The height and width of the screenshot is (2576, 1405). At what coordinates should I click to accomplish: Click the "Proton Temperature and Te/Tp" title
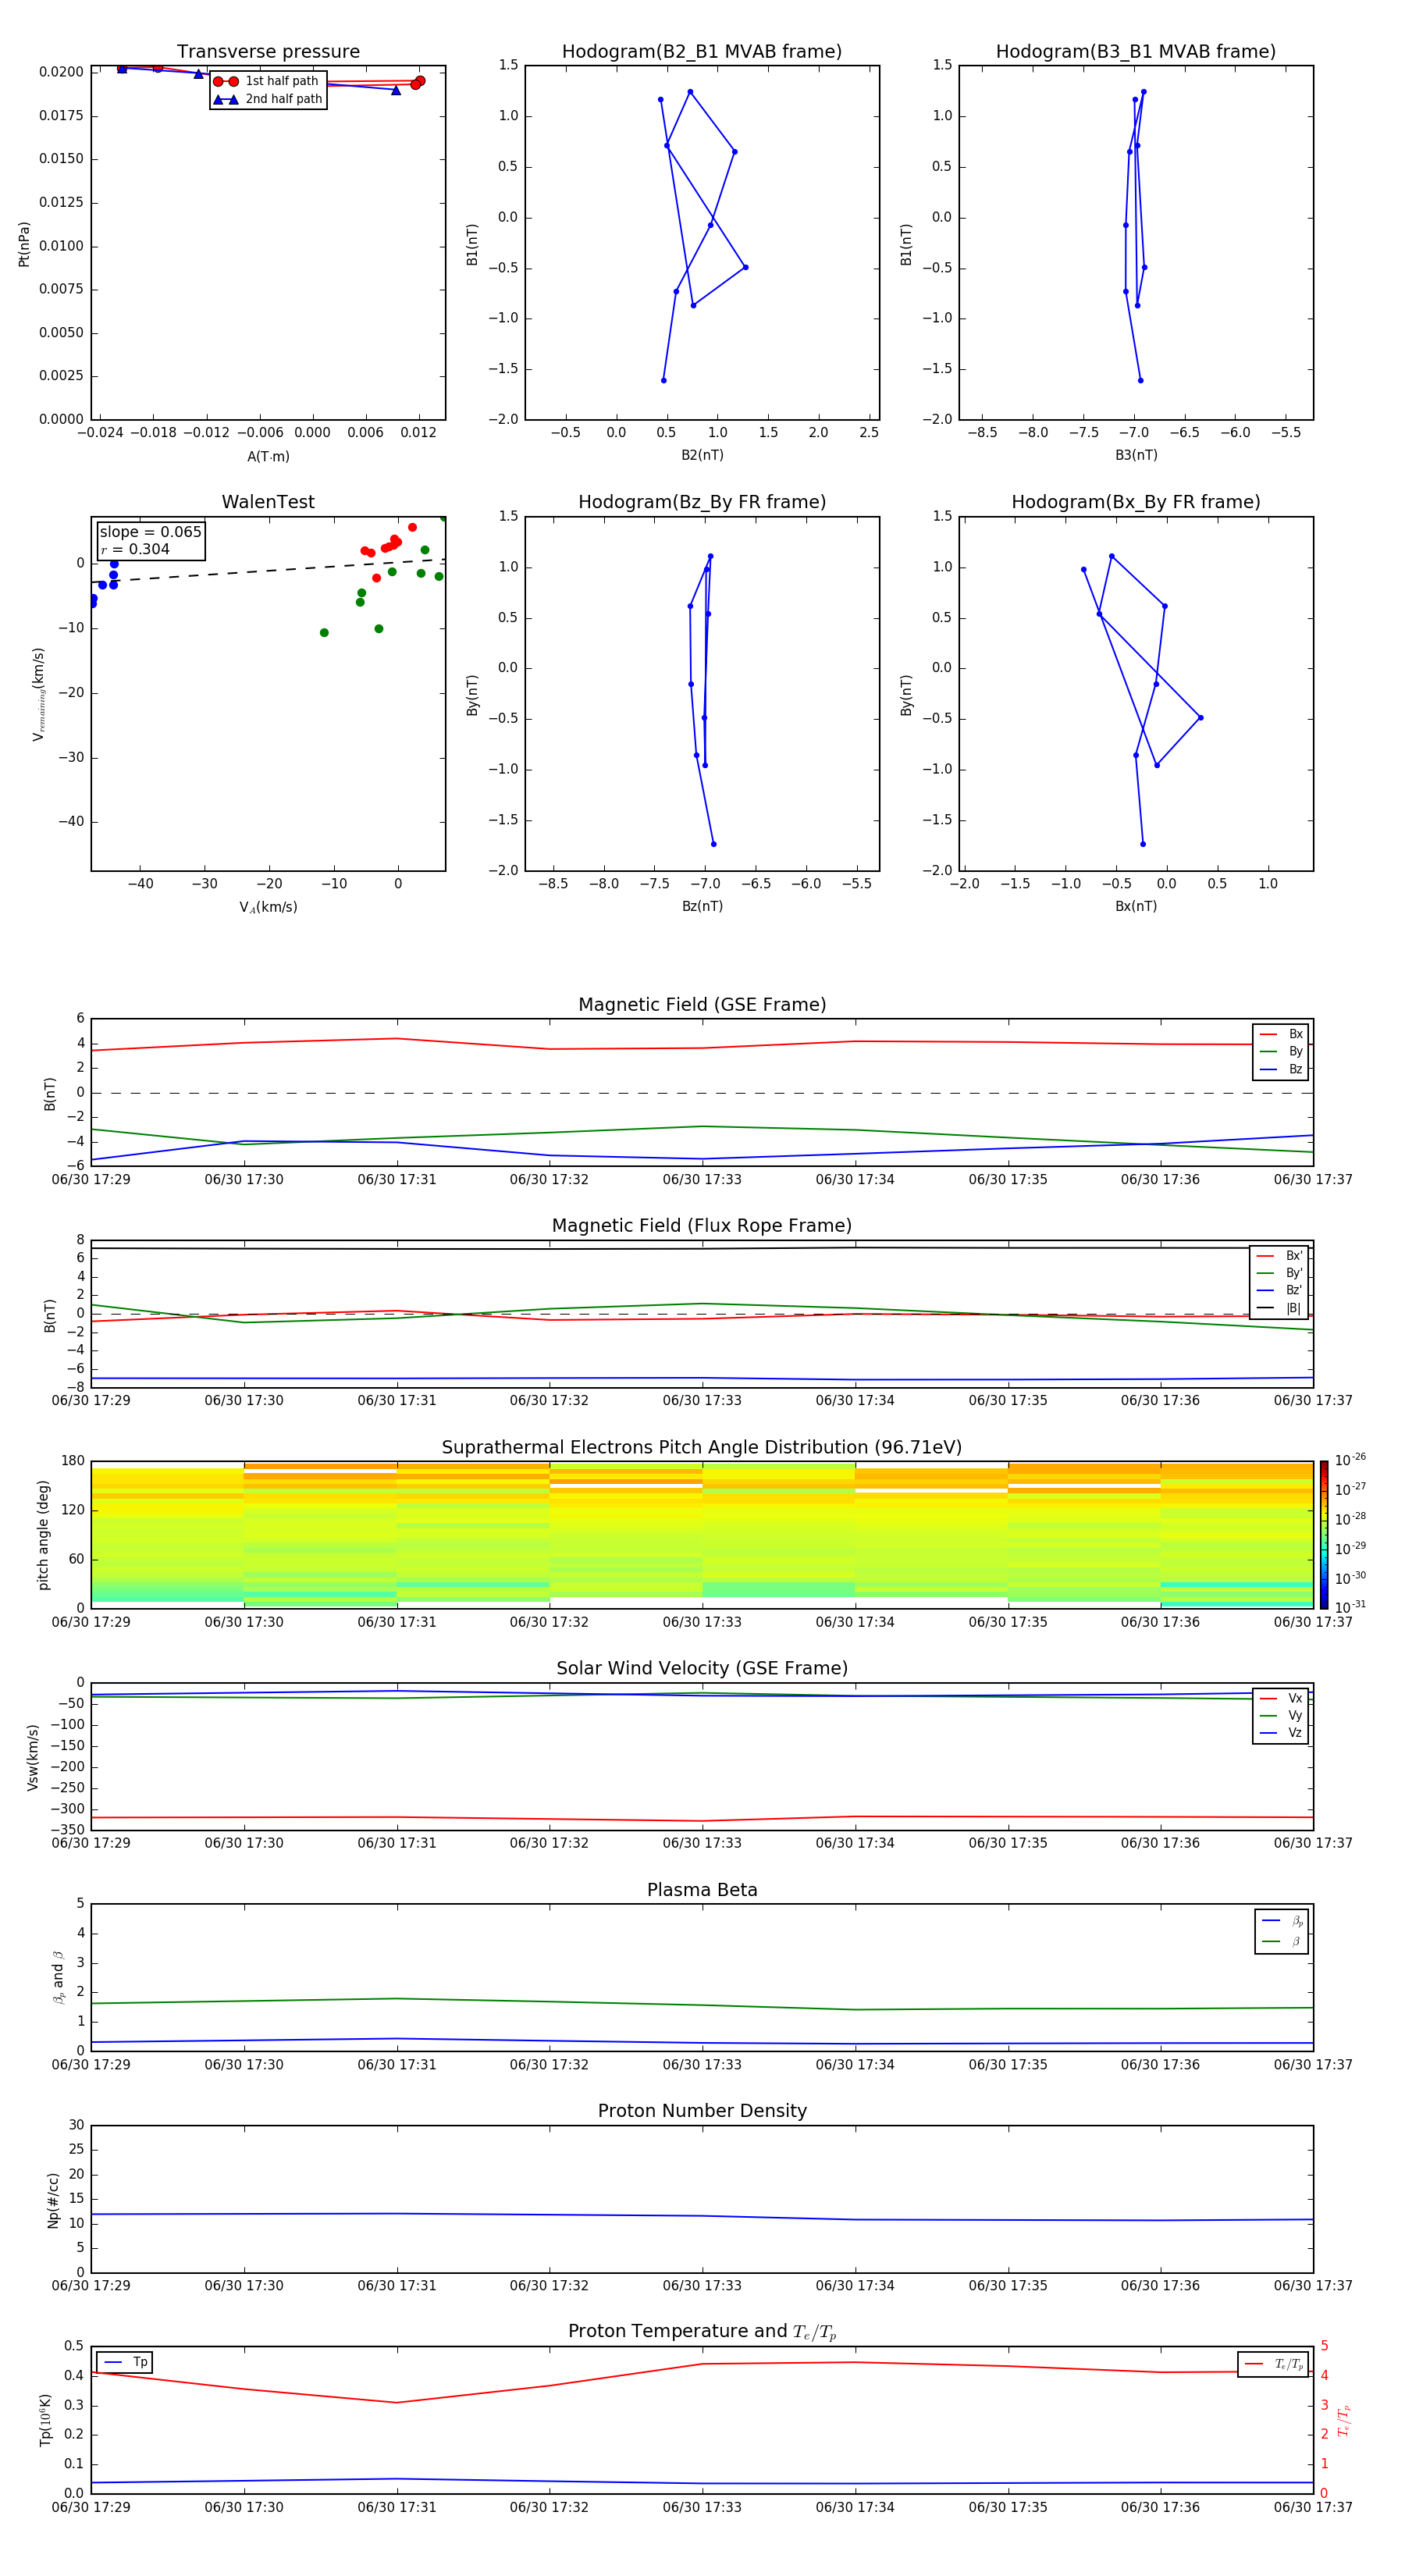point(702,2332)
